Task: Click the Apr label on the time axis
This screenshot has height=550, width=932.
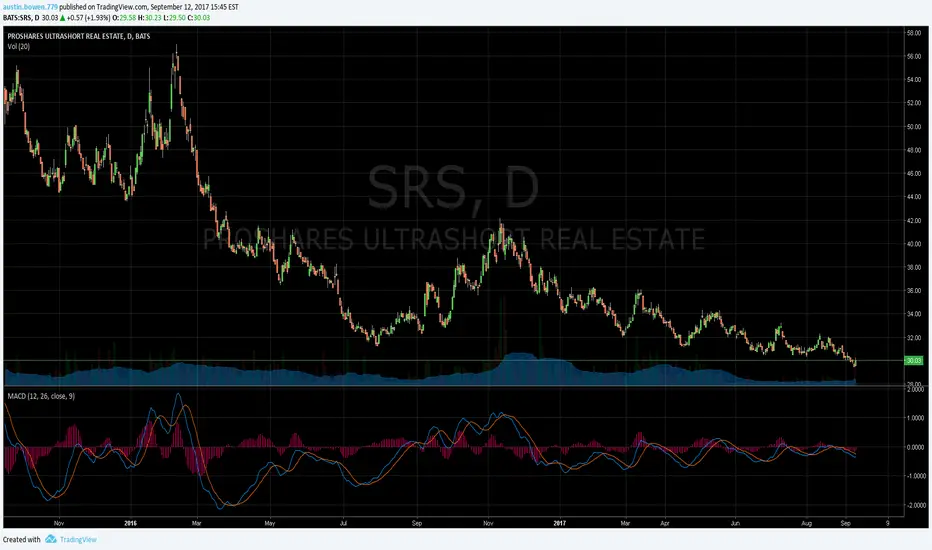Action: click(x=665, y=523)
